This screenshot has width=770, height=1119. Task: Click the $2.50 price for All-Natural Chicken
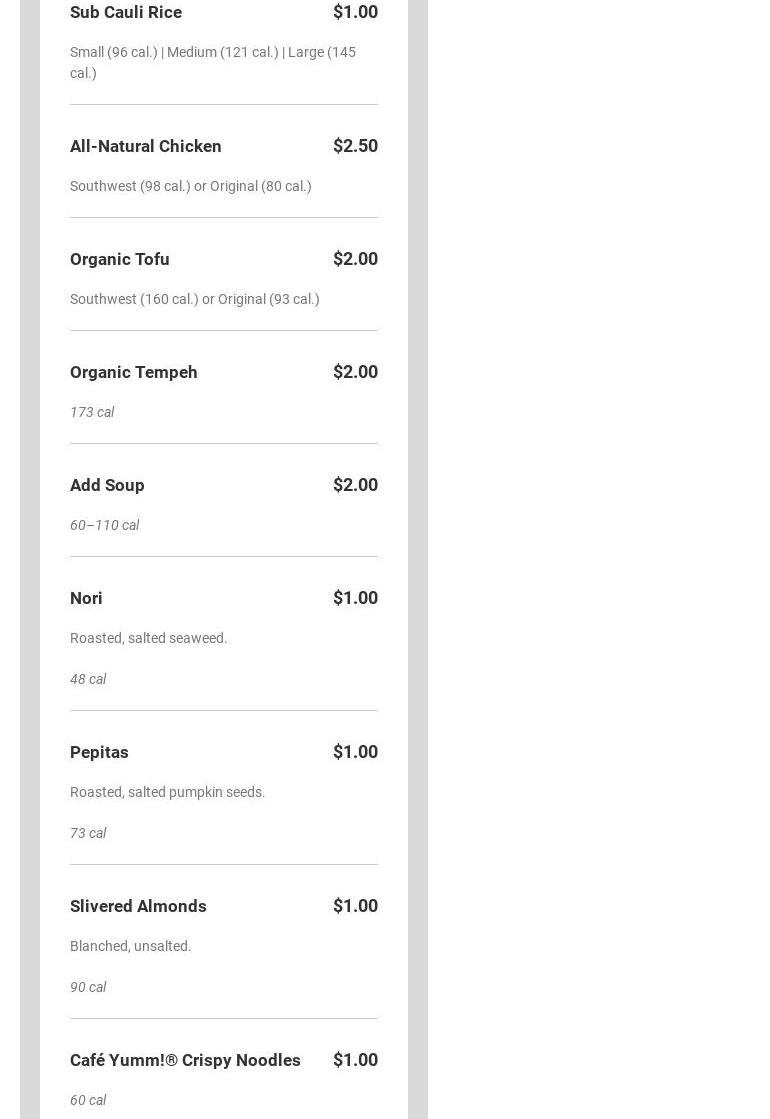click(x=355, y=146)
